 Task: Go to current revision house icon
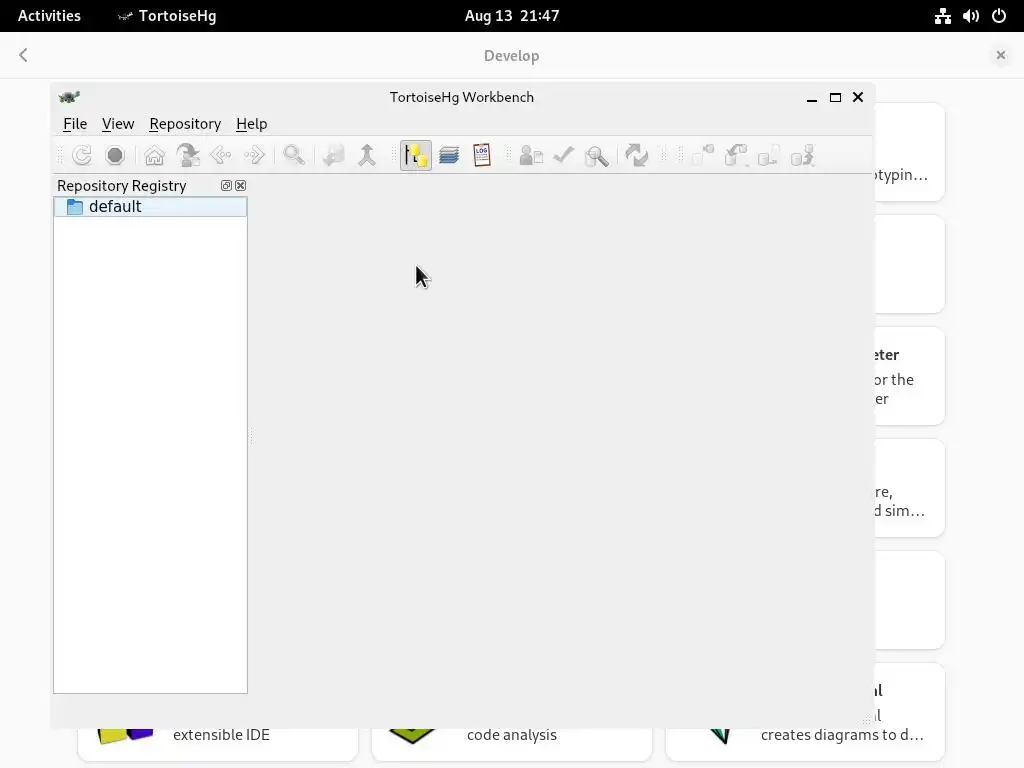coord(155,155)
